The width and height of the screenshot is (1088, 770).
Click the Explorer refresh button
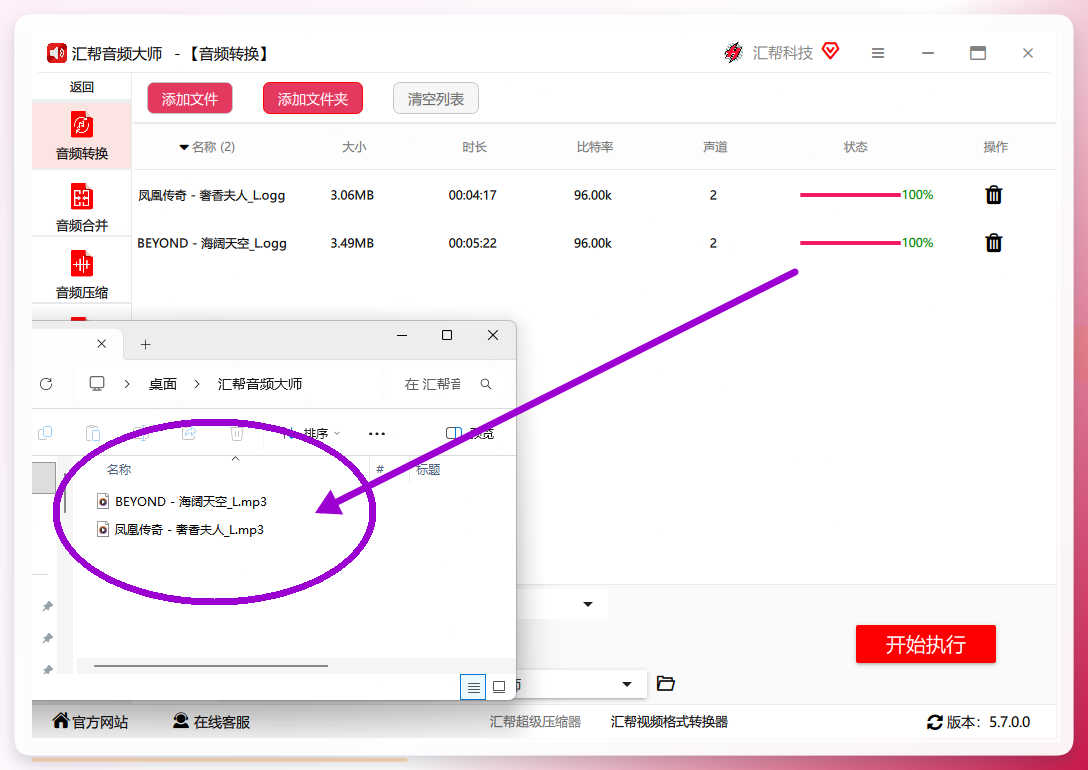(46, 384)
